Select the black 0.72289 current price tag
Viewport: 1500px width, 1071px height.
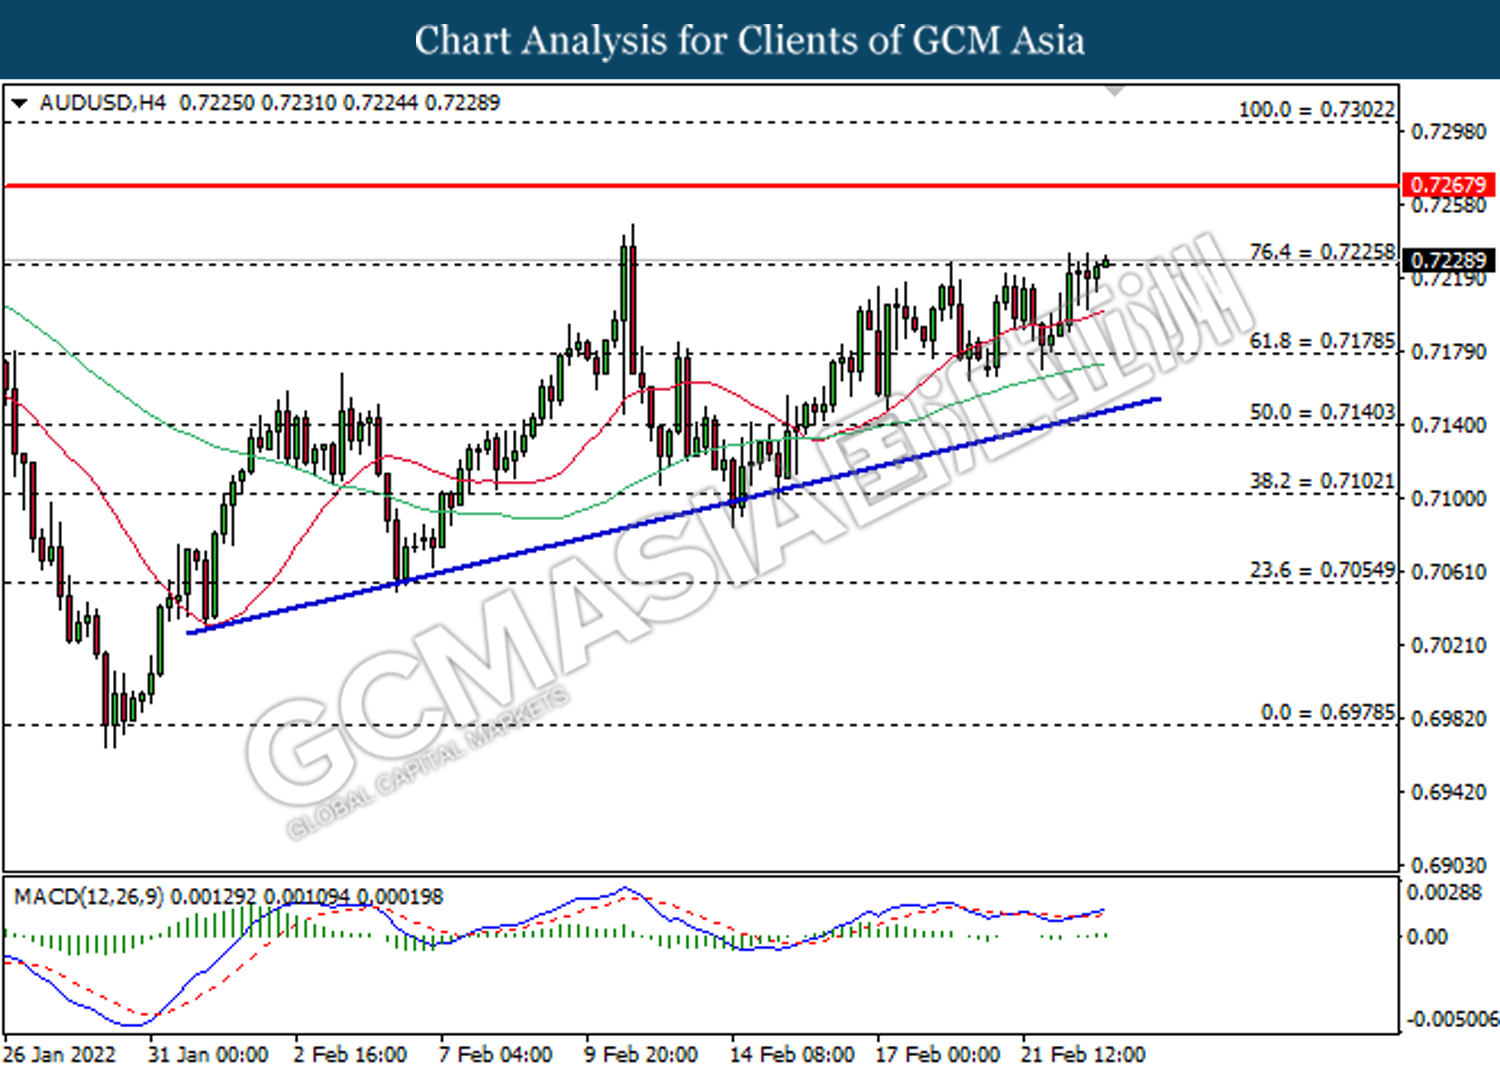pos(1449,260)
